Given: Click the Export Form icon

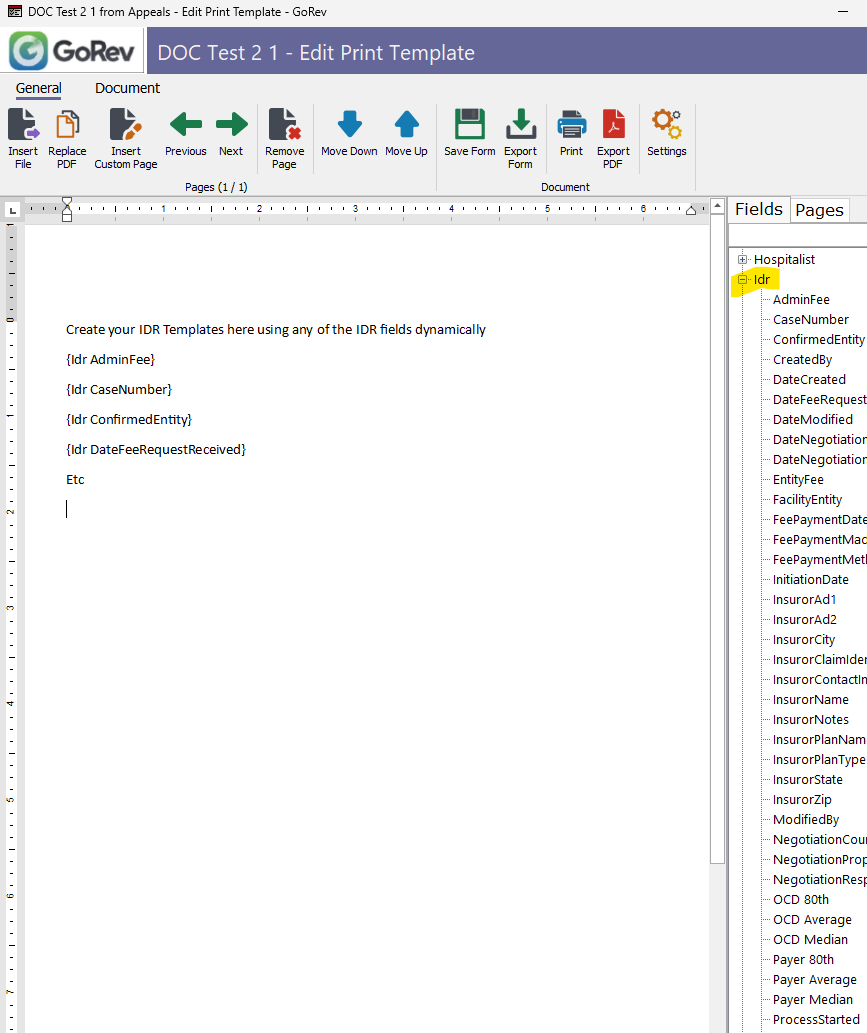Looking at the screenshot, I should 520,126.
